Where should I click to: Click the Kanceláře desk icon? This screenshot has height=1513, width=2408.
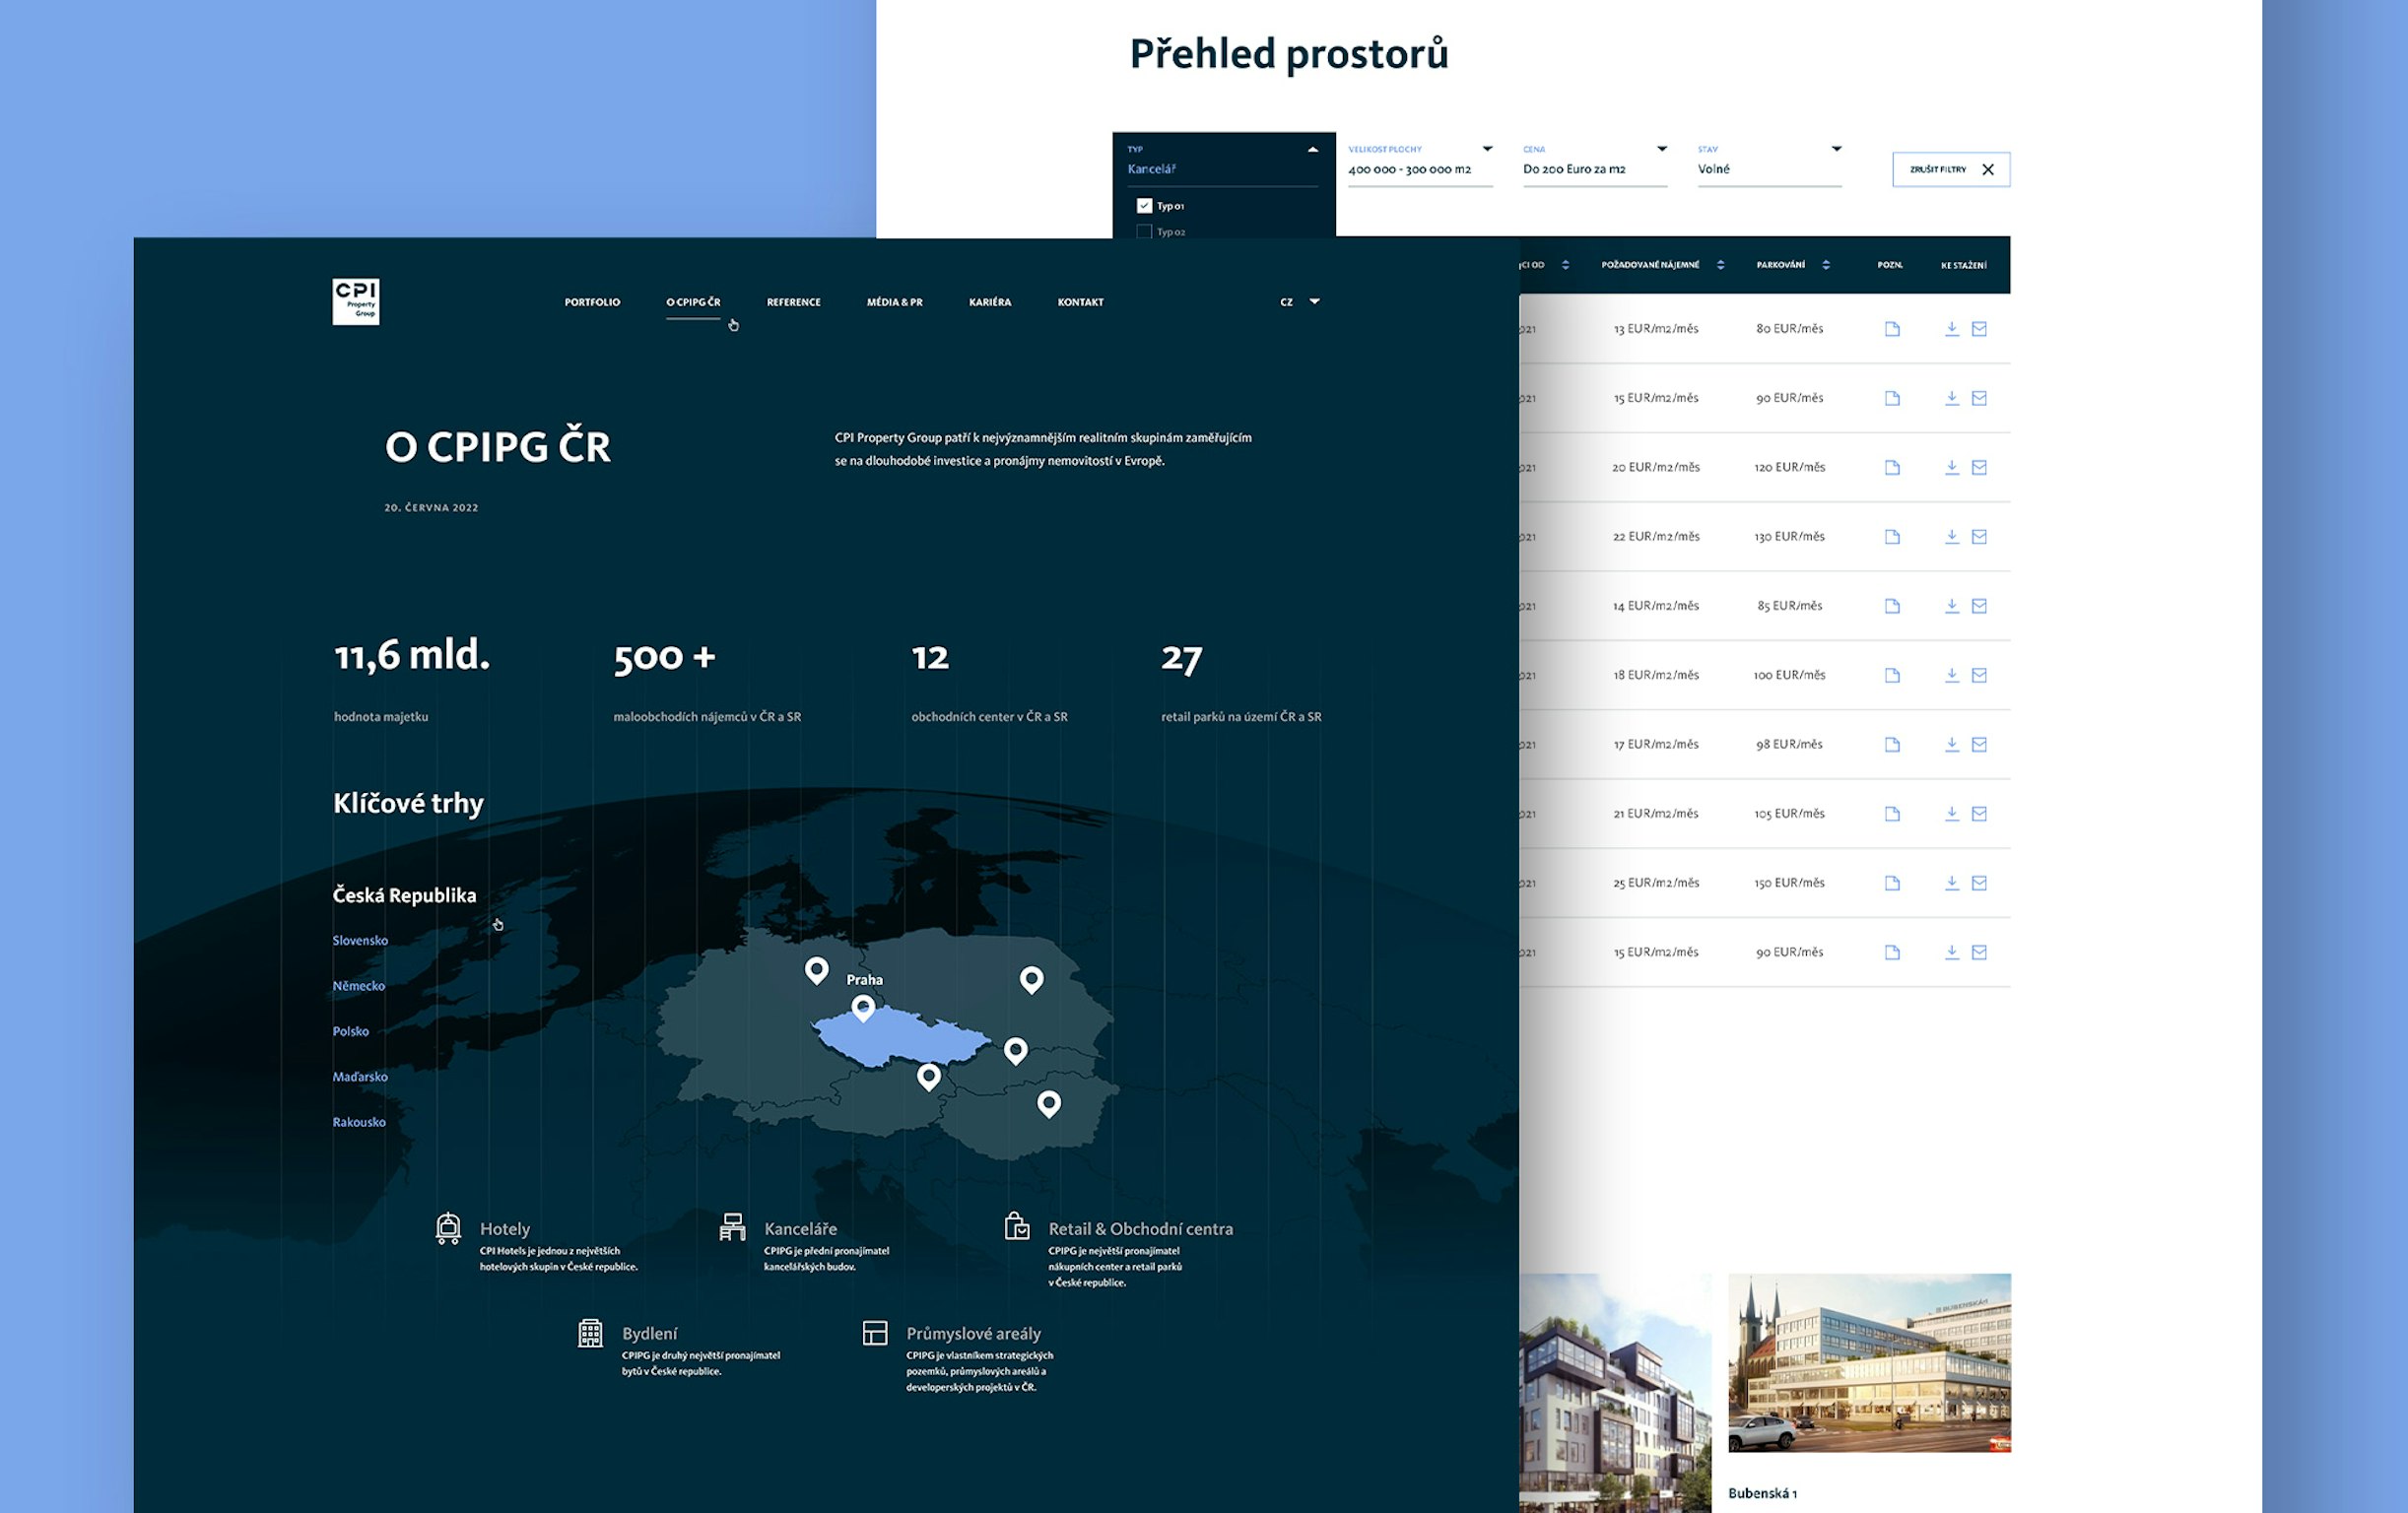pyautogui.click(x=732, y=1227)
